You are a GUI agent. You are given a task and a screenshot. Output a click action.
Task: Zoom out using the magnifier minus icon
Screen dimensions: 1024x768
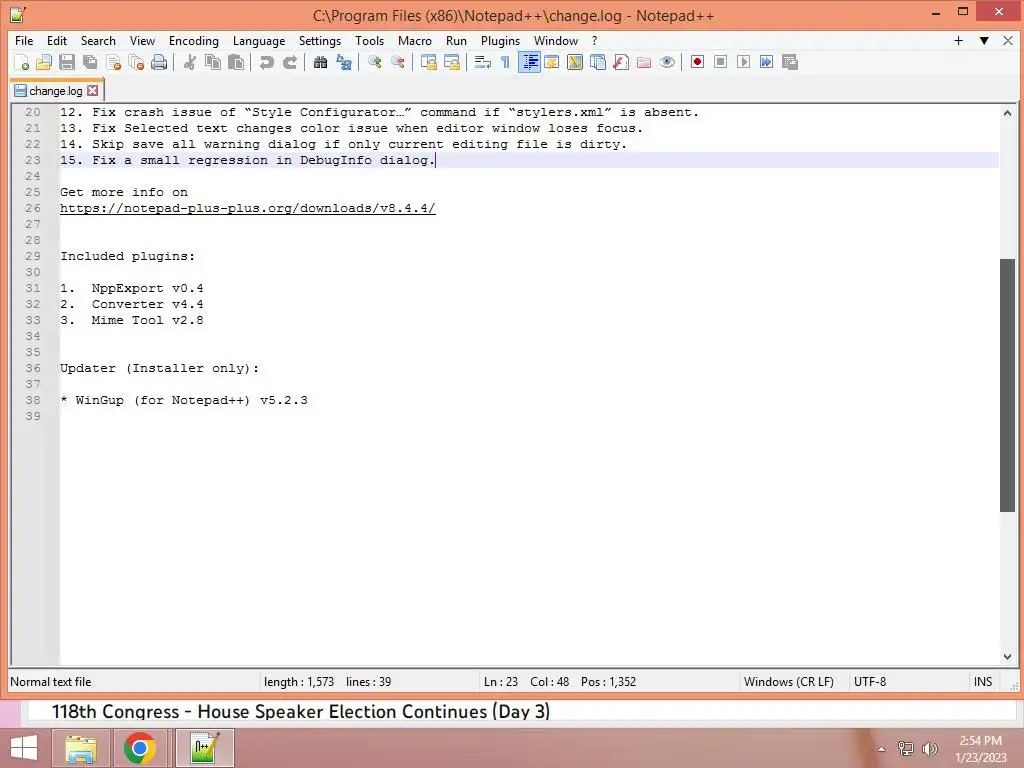(x=397, y=62)
